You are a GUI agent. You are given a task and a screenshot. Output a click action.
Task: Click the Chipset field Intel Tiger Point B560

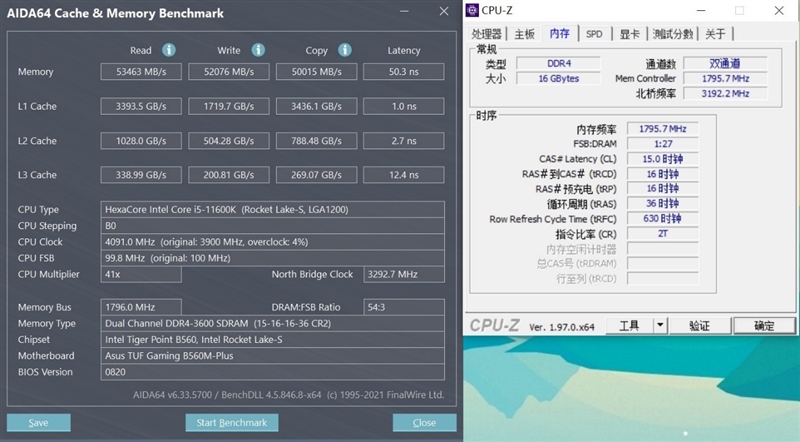click(272, 339)
